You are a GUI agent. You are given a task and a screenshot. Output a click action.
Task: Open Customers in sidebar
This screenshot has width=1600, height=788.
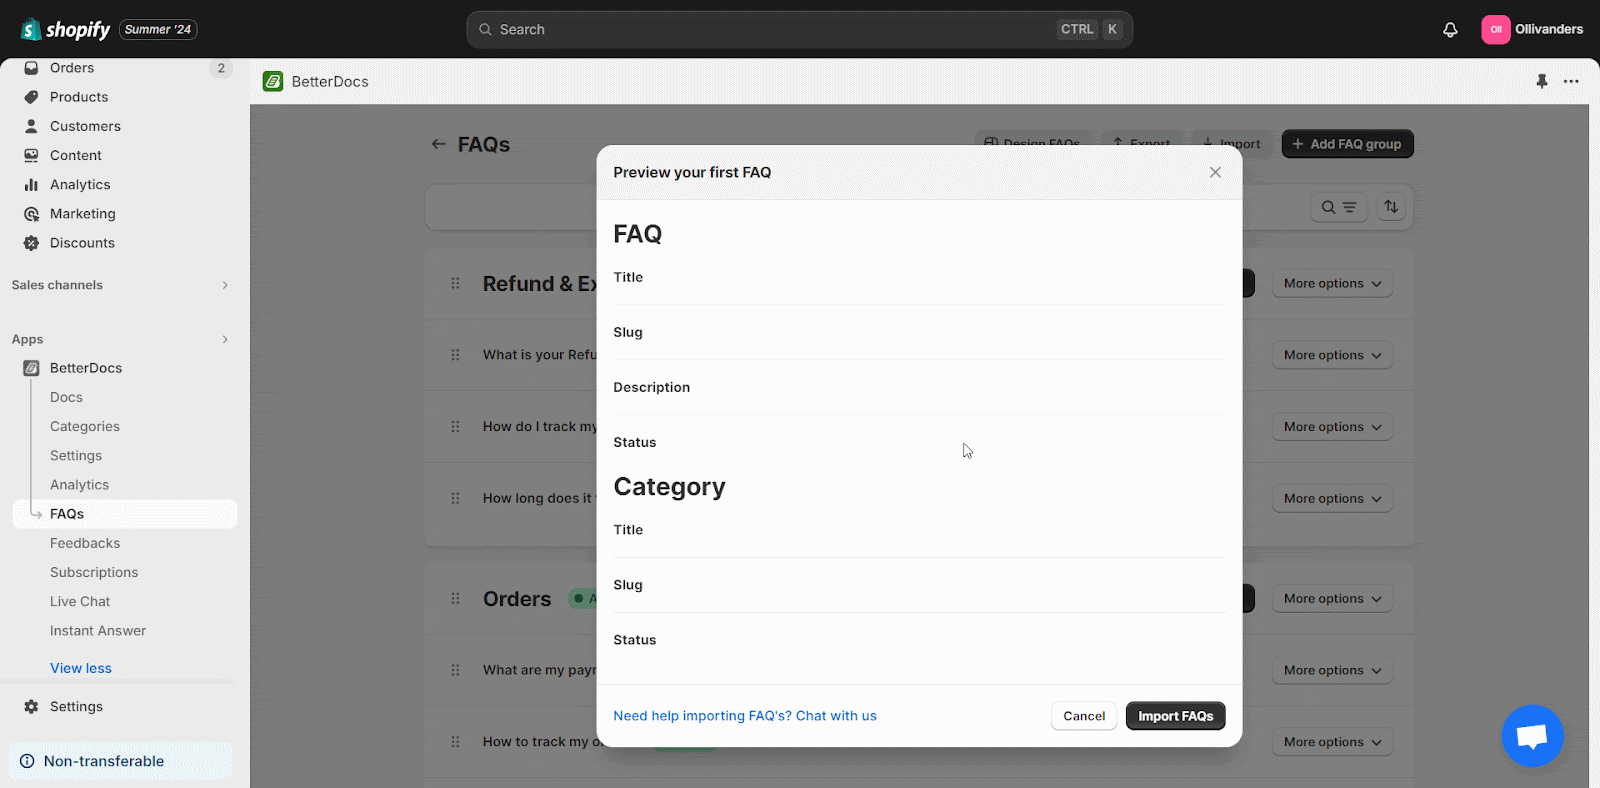[85, 126]
